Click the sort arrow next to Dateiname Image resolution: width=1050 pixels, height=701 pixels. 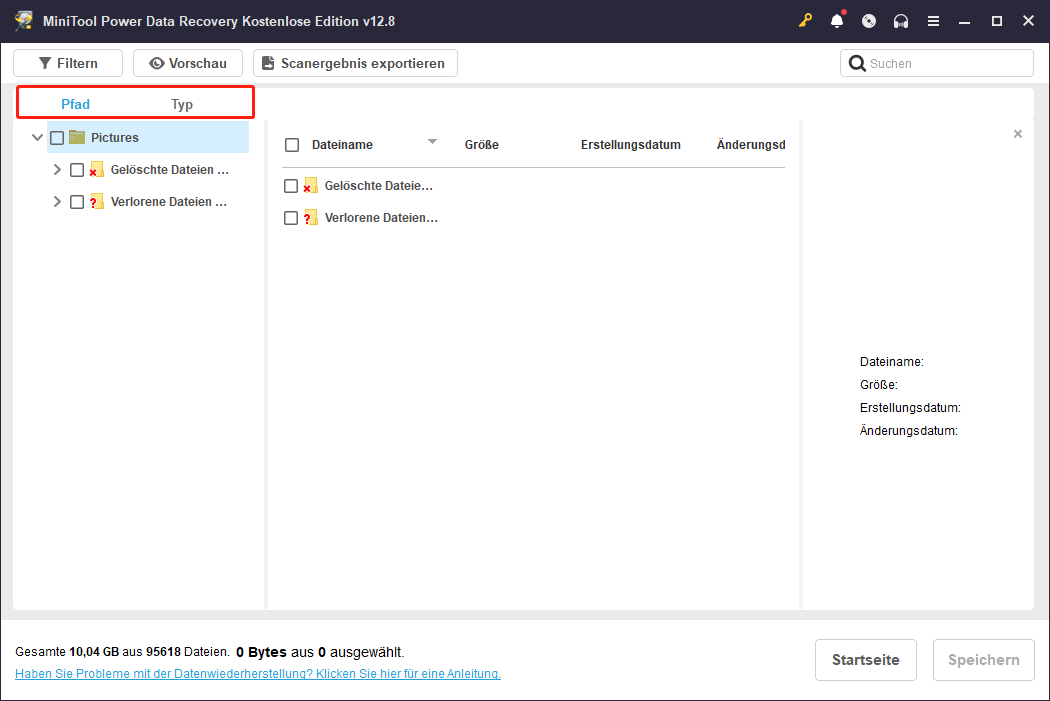[x=433, y=141]
